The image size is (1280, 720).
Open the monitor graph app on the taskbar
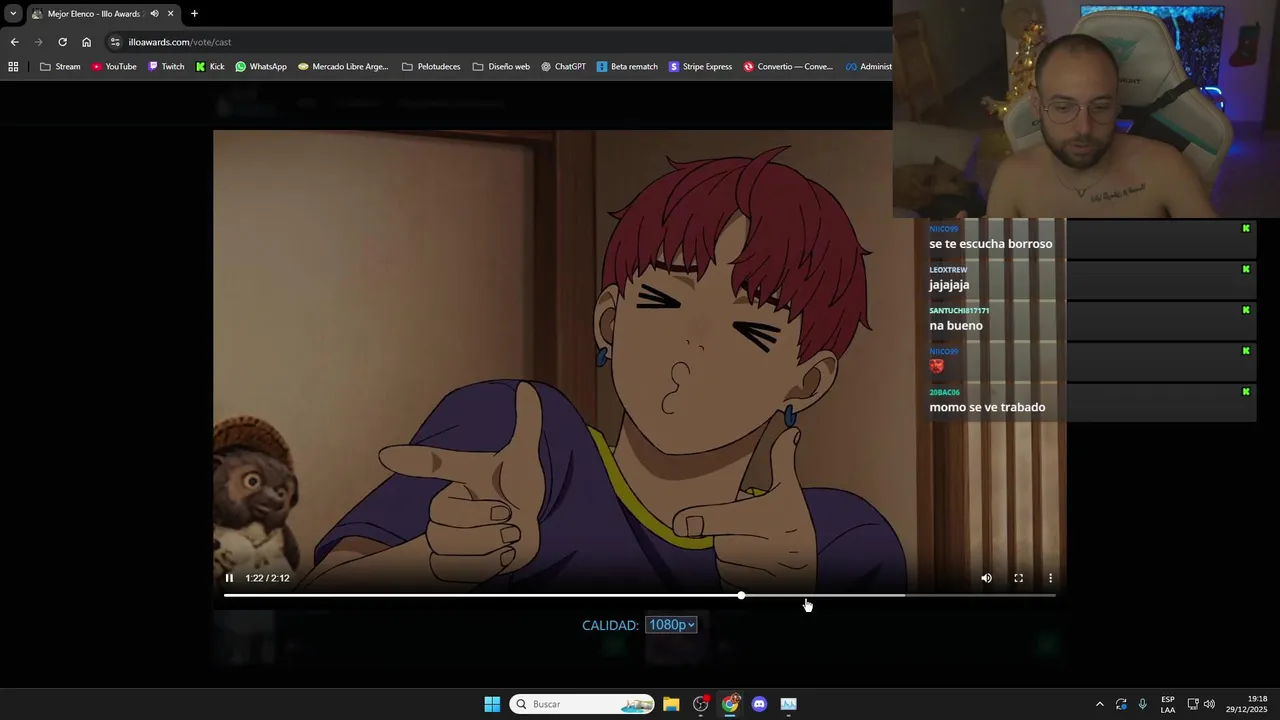[789, 704]
